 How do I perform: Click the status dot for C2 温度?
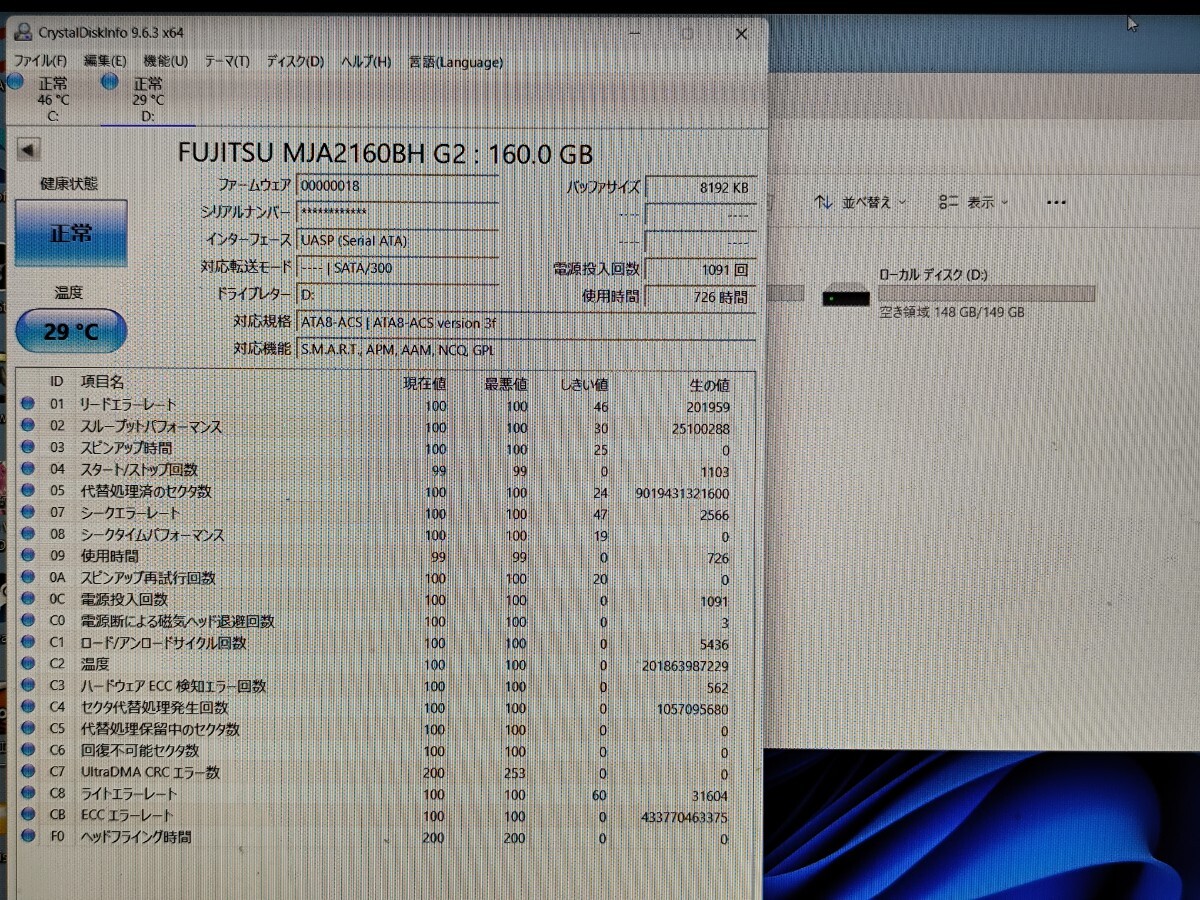click(x=28, y=664)
